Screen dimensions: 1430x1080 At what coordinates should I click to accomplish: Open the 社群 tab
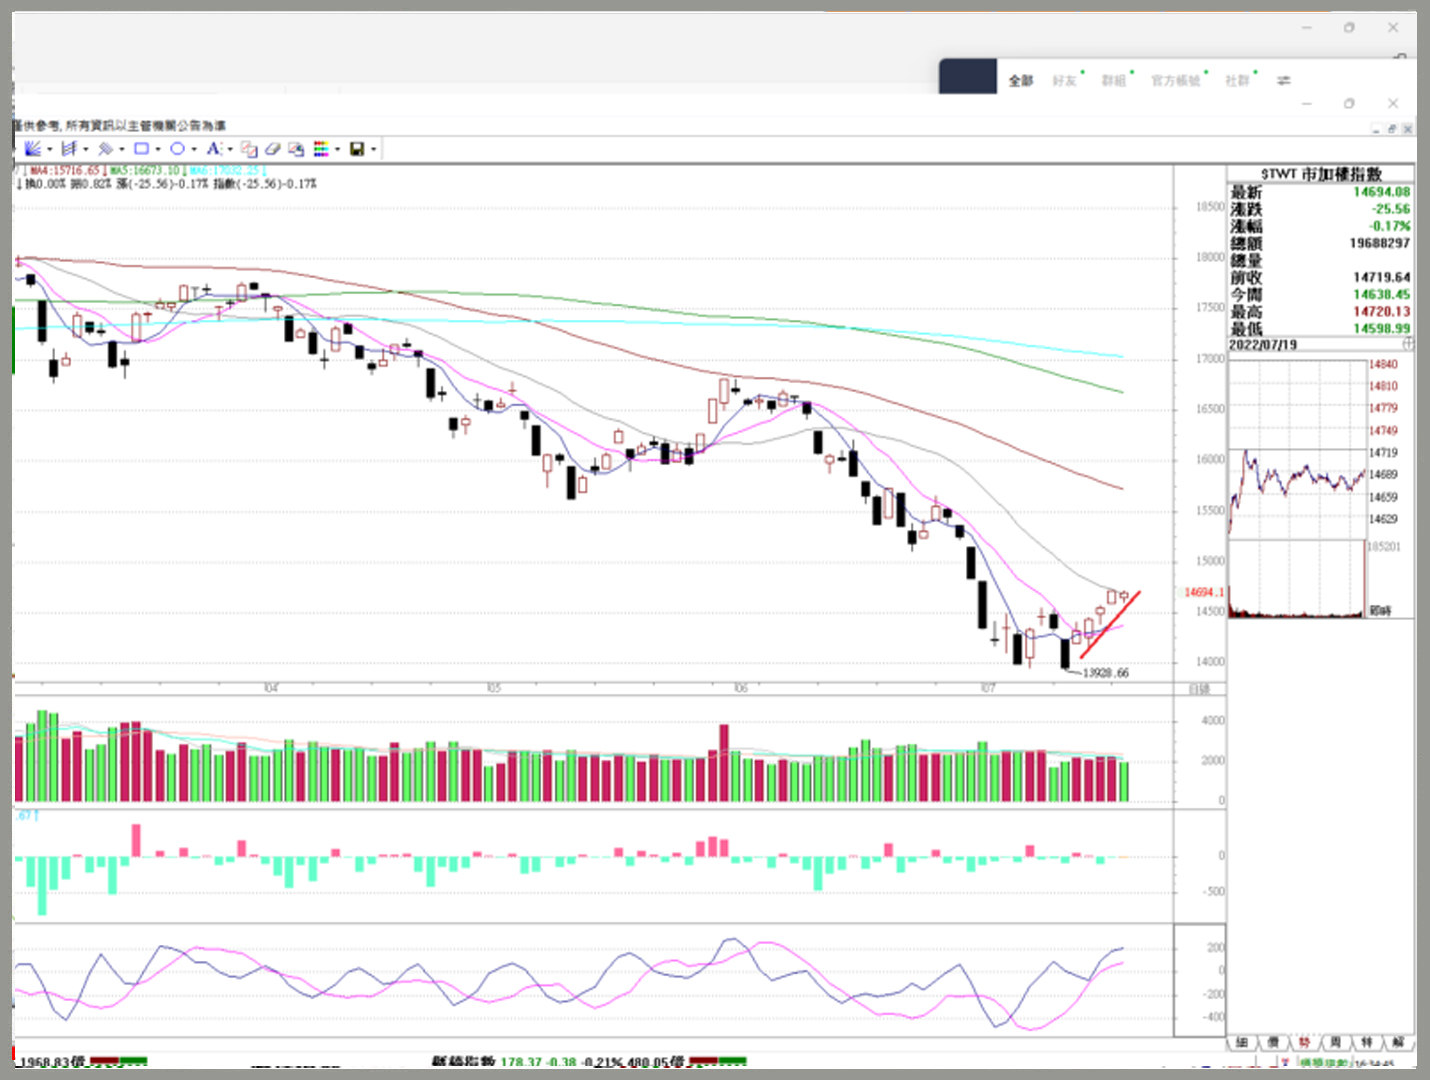[1238, 80]
